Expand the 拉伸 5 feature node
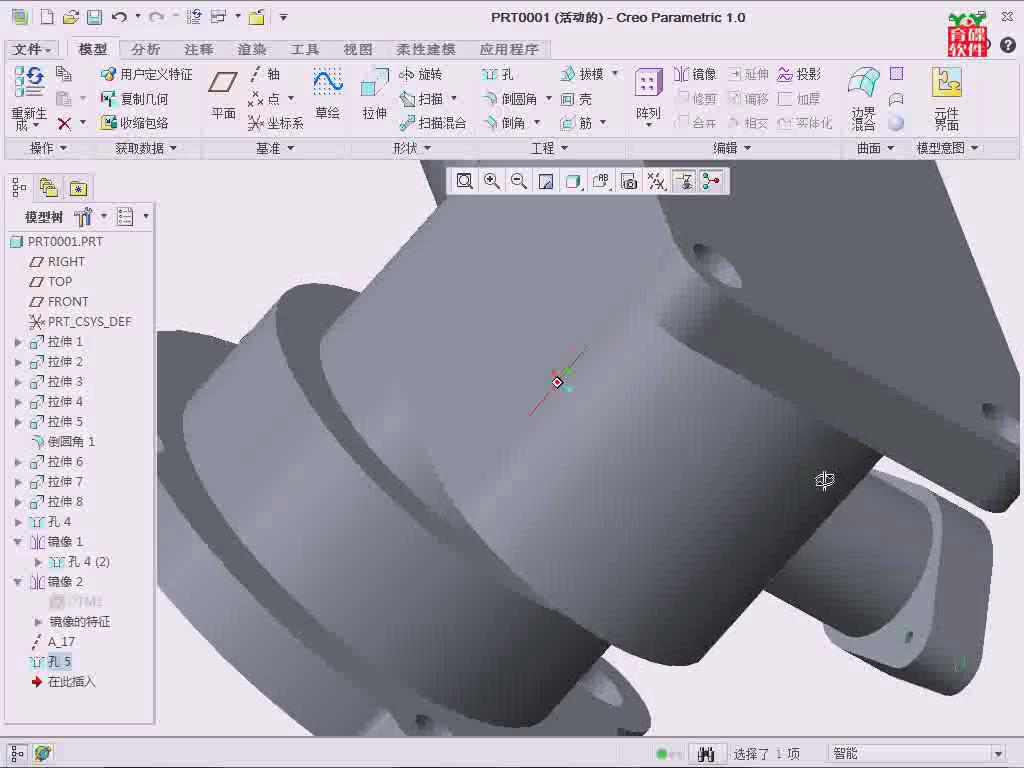Screen dimensions: 1024x768 coord(18,423)
